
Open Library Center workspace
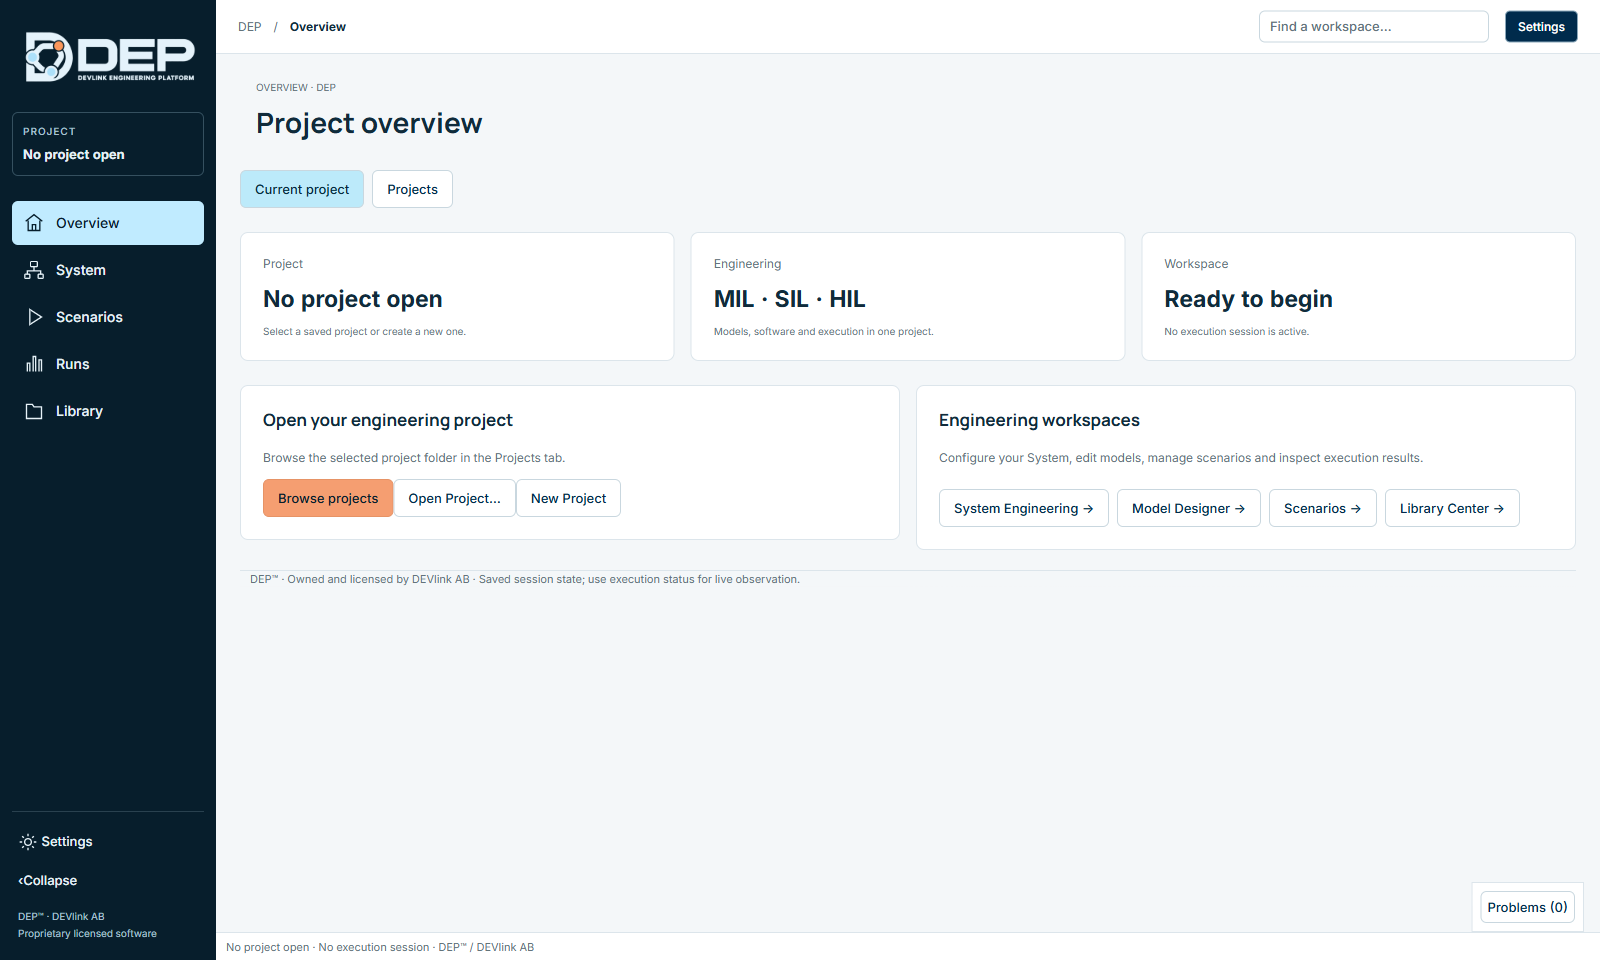pos(1452,508)
